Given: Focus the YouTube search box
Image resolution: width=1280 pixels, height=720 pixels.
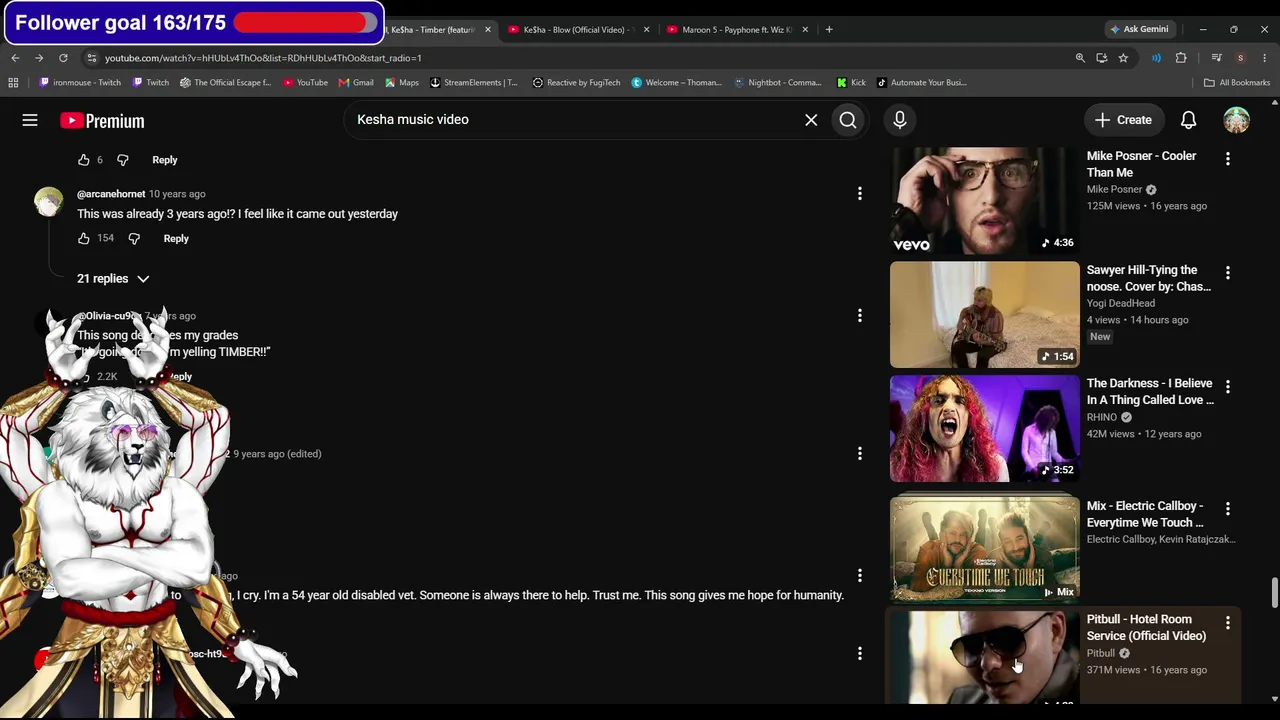Looking at the screenshot, I should [x=575, y=120].
